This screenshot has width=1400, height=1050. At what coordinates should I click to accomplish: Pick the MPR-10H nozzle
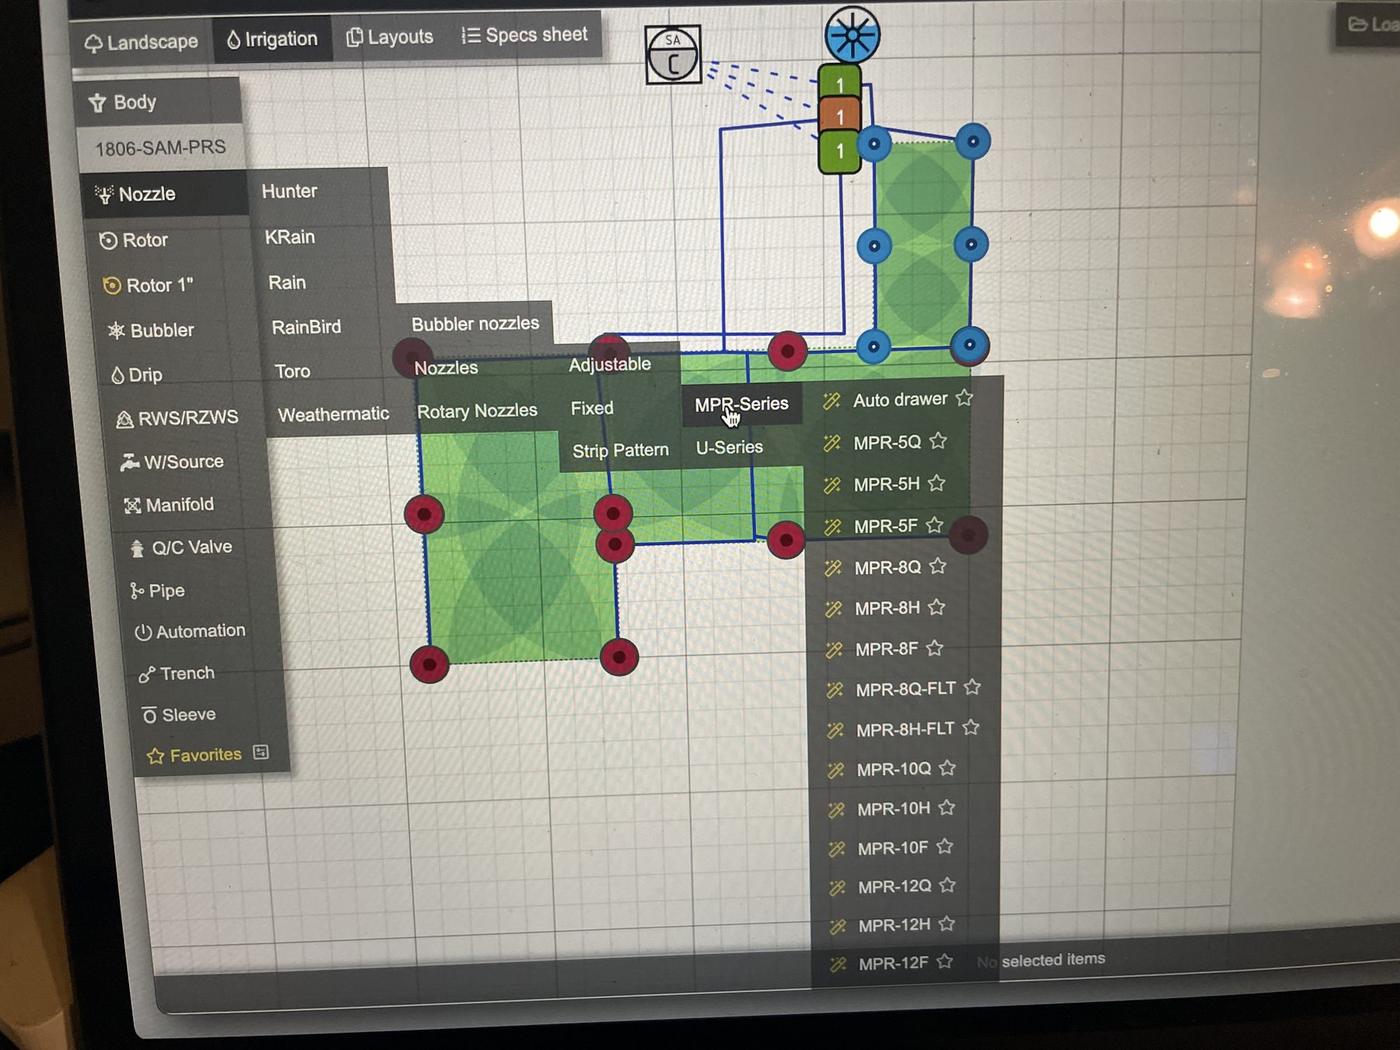pos(894,809)
